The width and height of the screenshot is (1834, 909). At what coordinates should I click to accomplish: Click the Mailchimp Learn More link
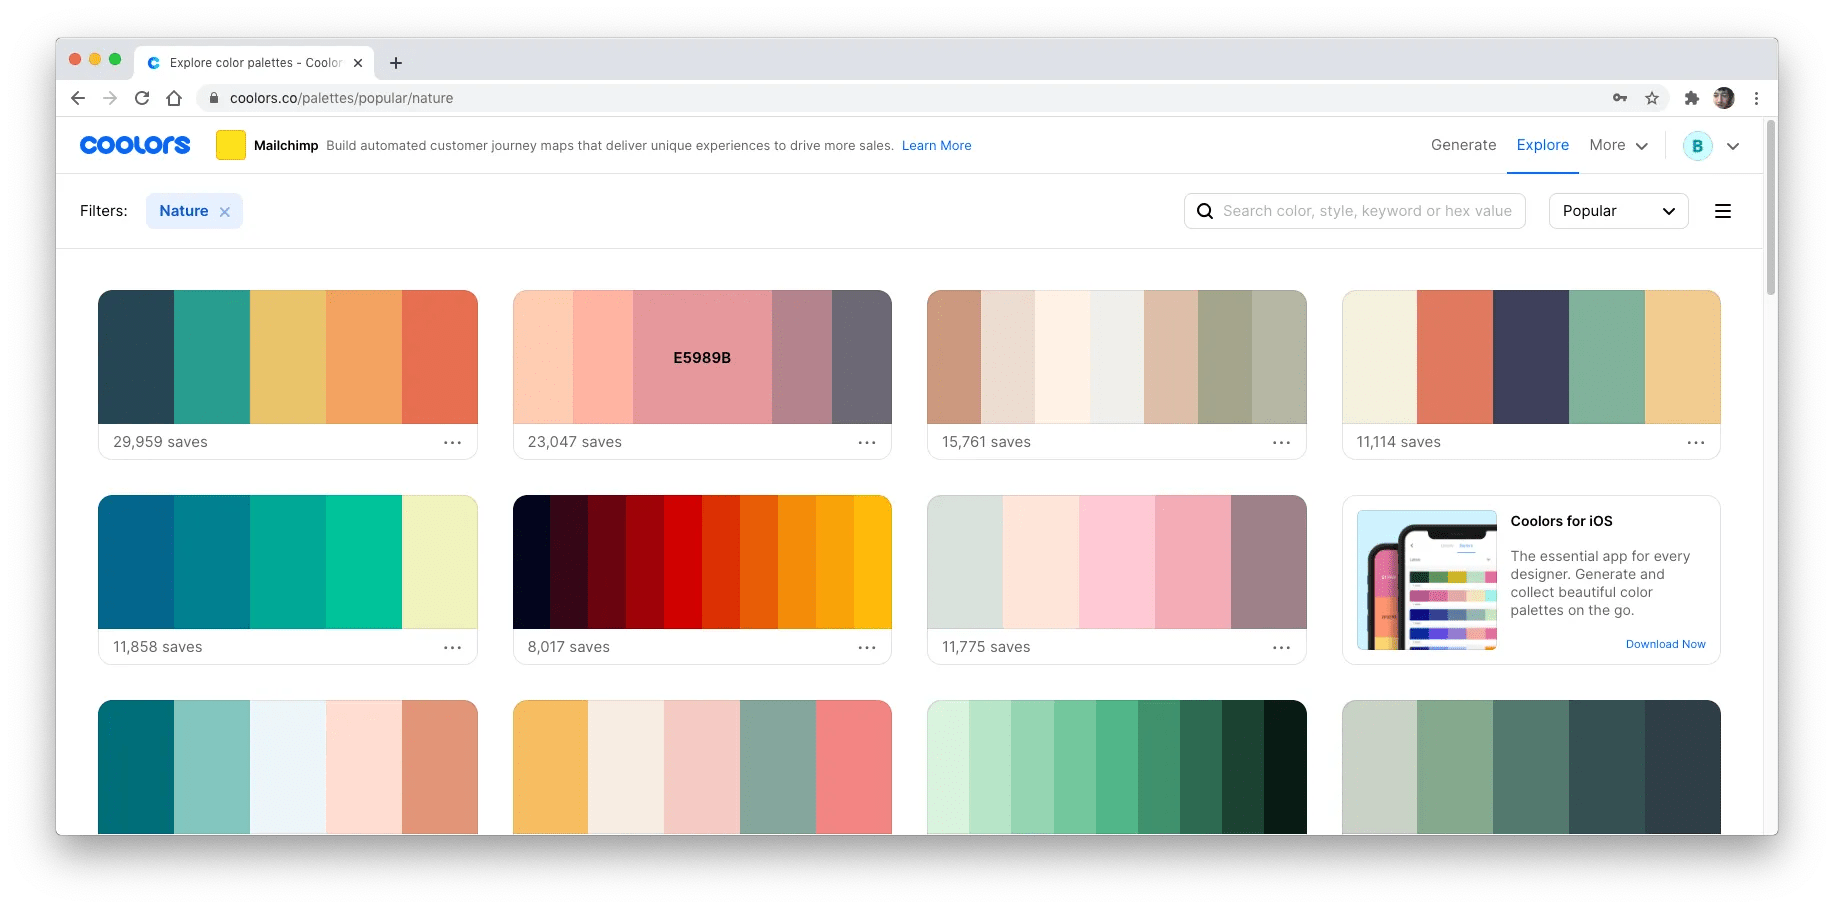(x=935, y=145)
